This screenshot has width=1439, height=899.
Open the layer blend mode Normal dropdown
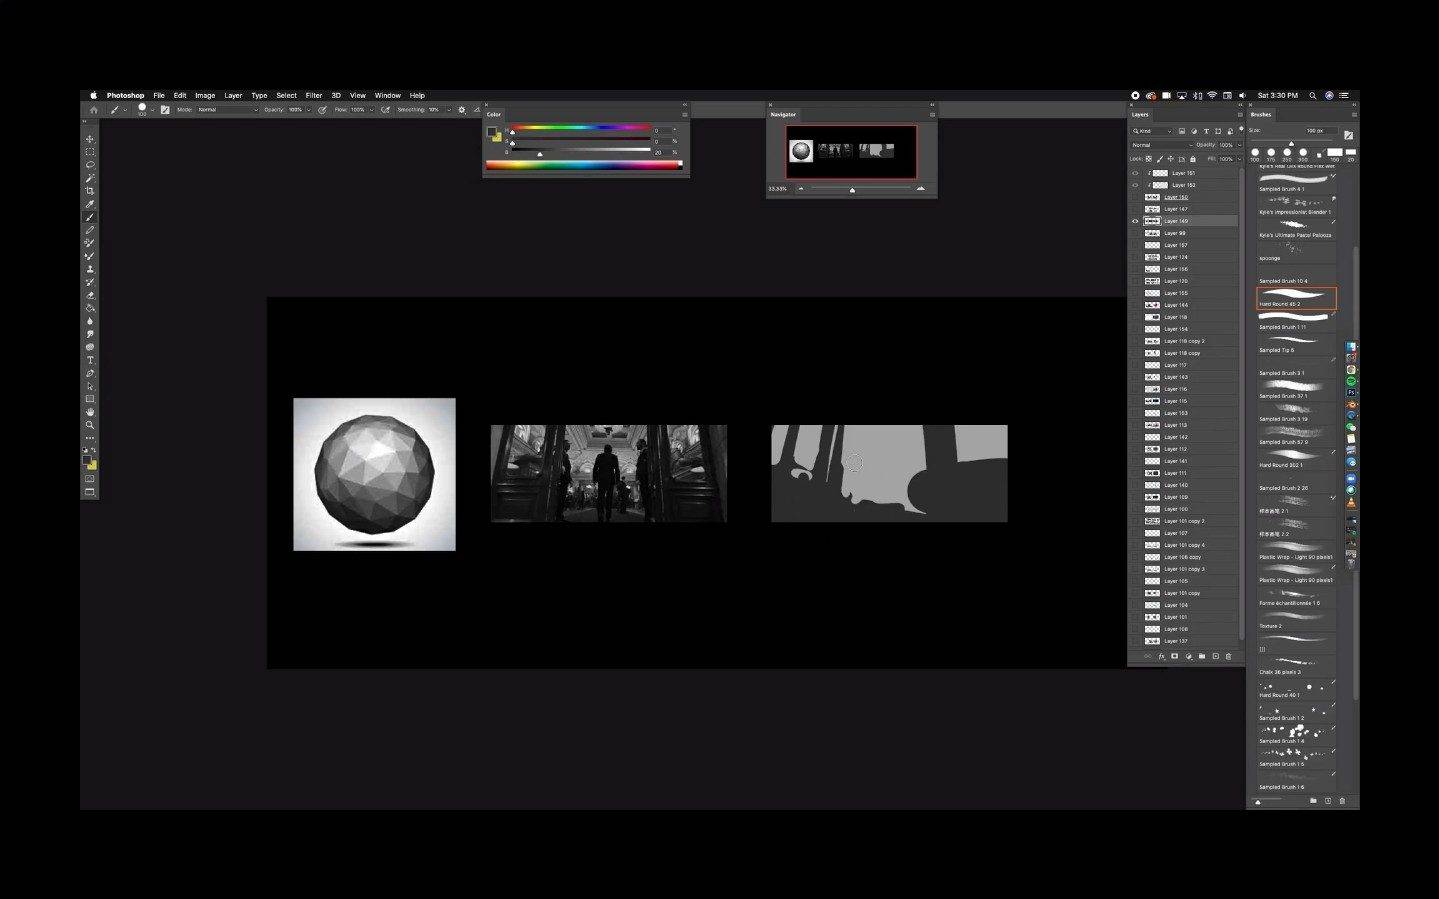[1158, 145]
